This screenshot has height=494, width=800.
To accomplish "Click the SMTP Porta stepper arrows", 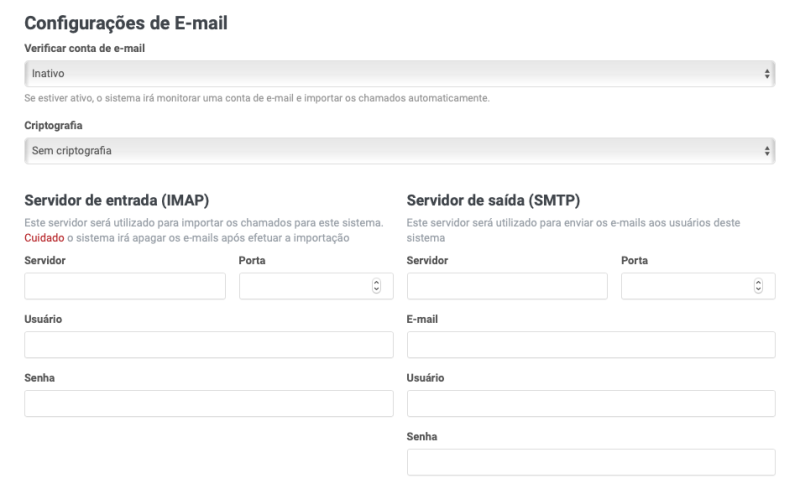I will [x=759, y=286].
